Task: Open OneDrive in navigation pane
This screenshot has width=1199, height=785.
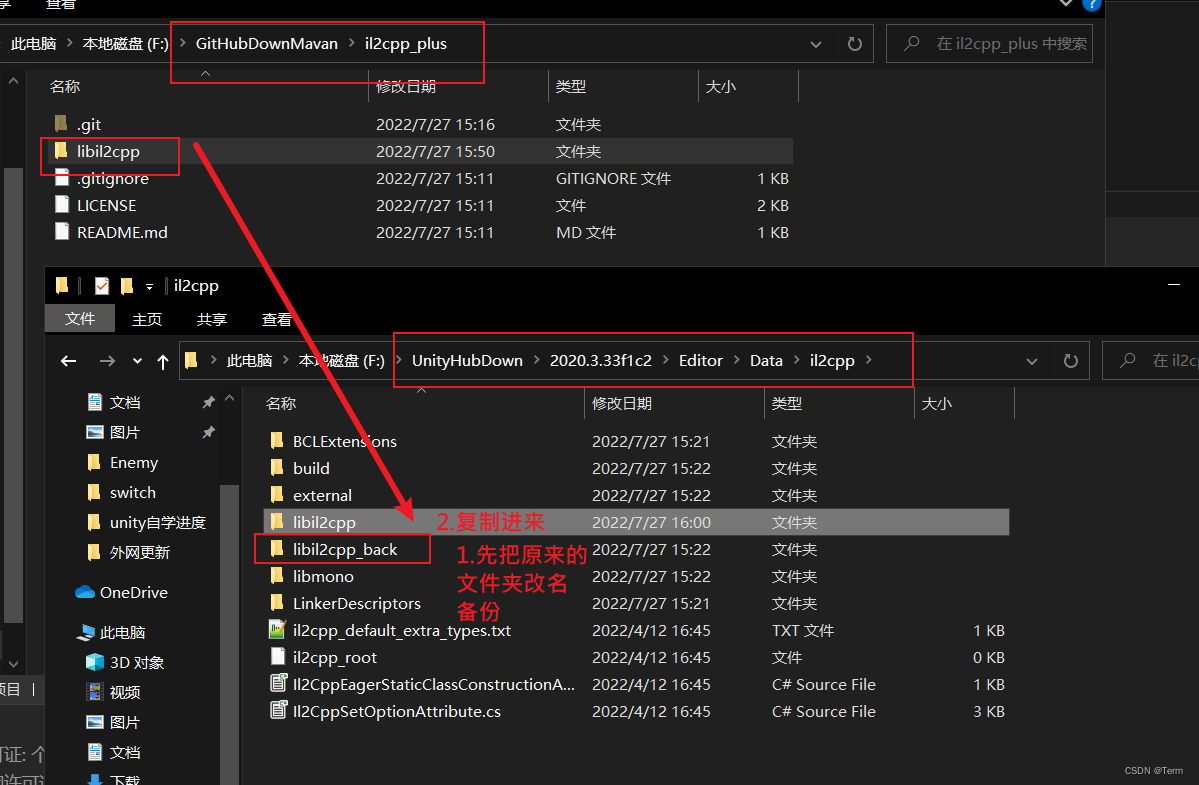Action: pos(133,593)
